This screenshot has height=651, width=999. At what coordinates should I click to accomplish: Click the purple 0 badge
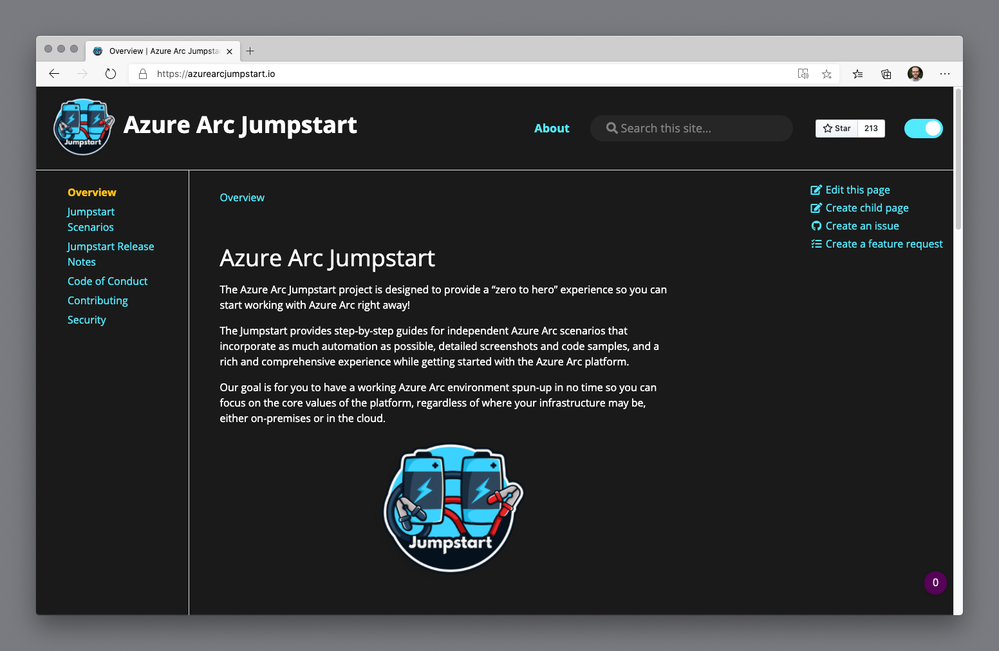(x=935, y=582)
